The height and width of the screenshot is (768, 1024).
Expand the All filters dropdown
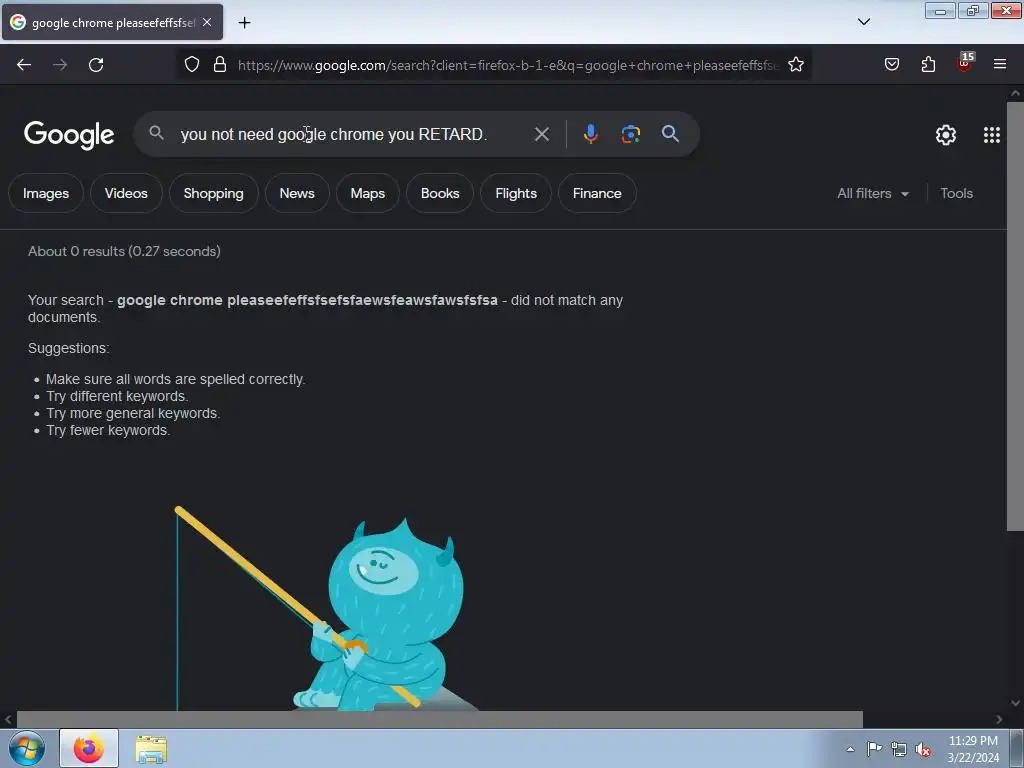[873, 193]
